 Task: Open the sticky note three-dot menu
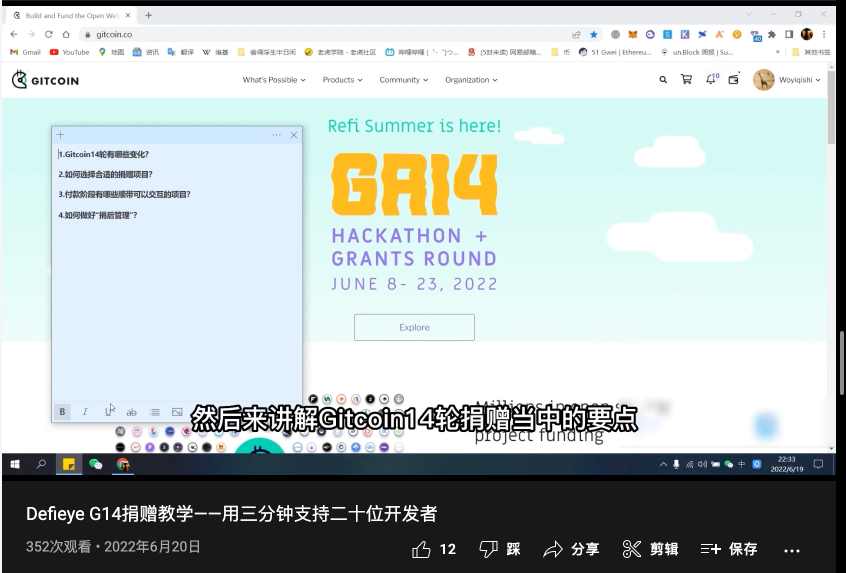click(x=277, y=134)
